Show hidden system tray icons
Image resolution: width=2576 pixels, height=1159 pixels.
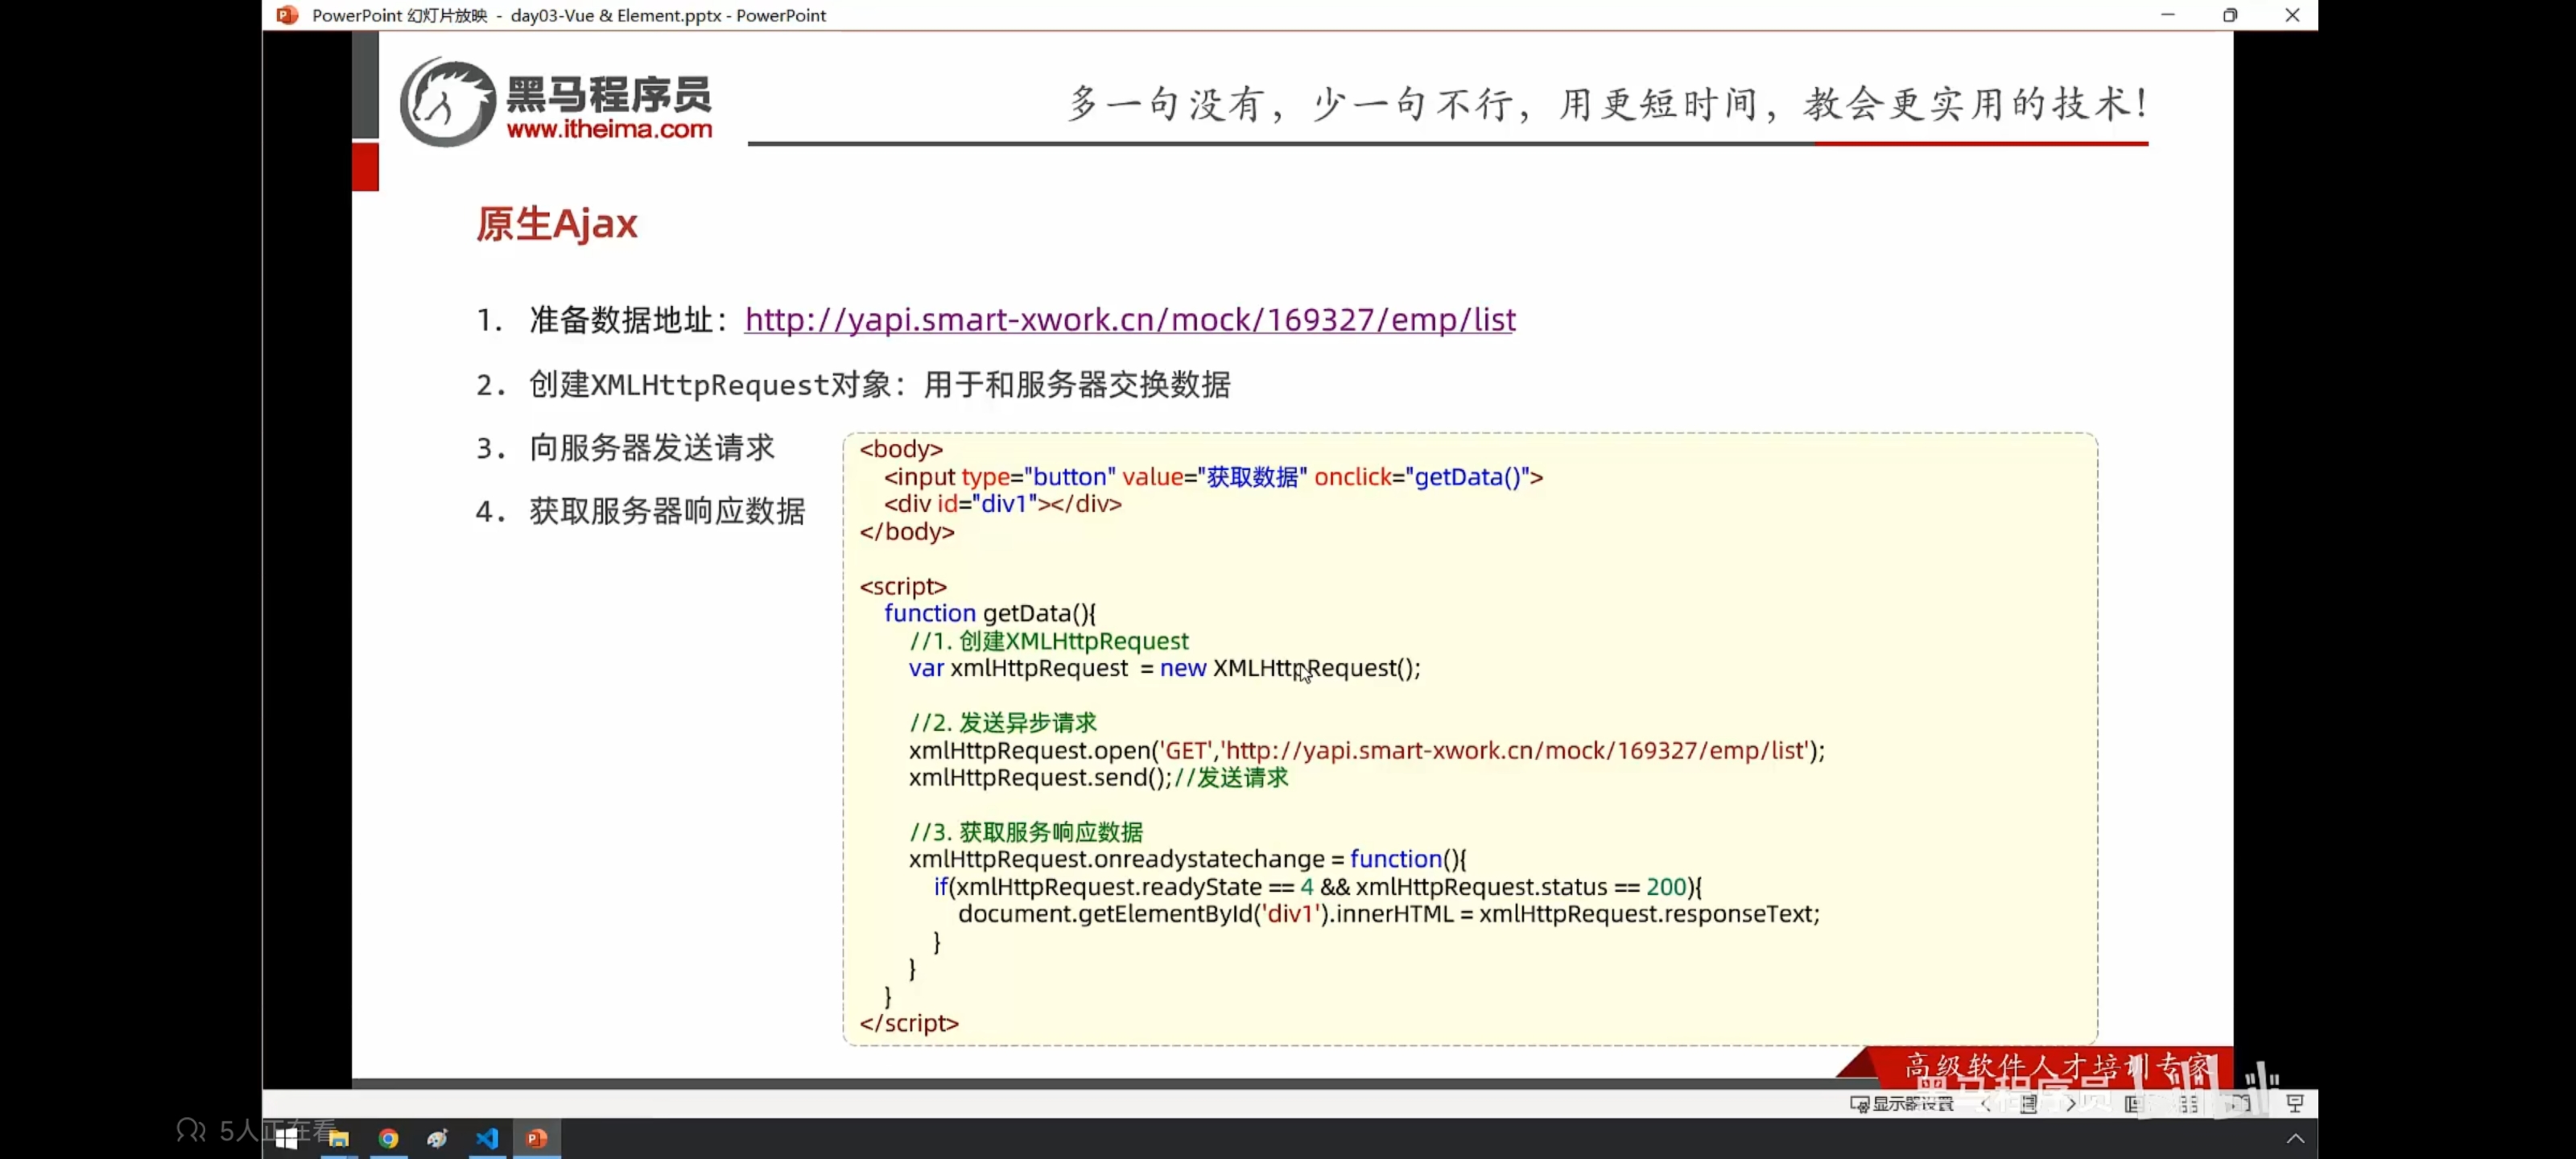coord(2295,1138)
